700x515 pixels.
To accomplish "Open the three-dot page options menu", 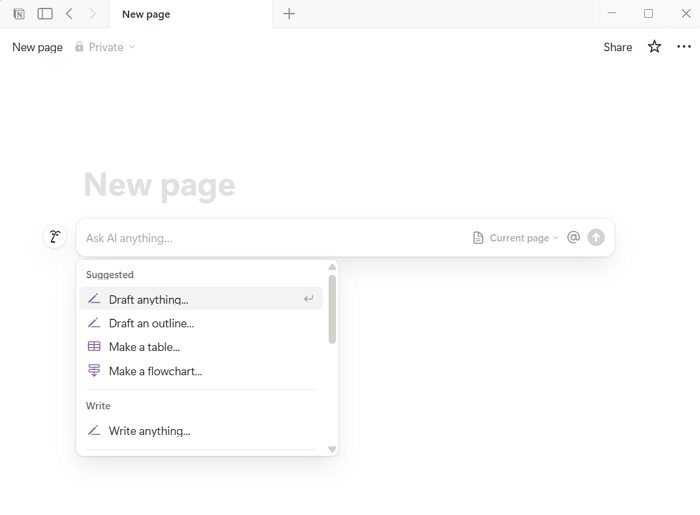I will [x=683, y=46].
